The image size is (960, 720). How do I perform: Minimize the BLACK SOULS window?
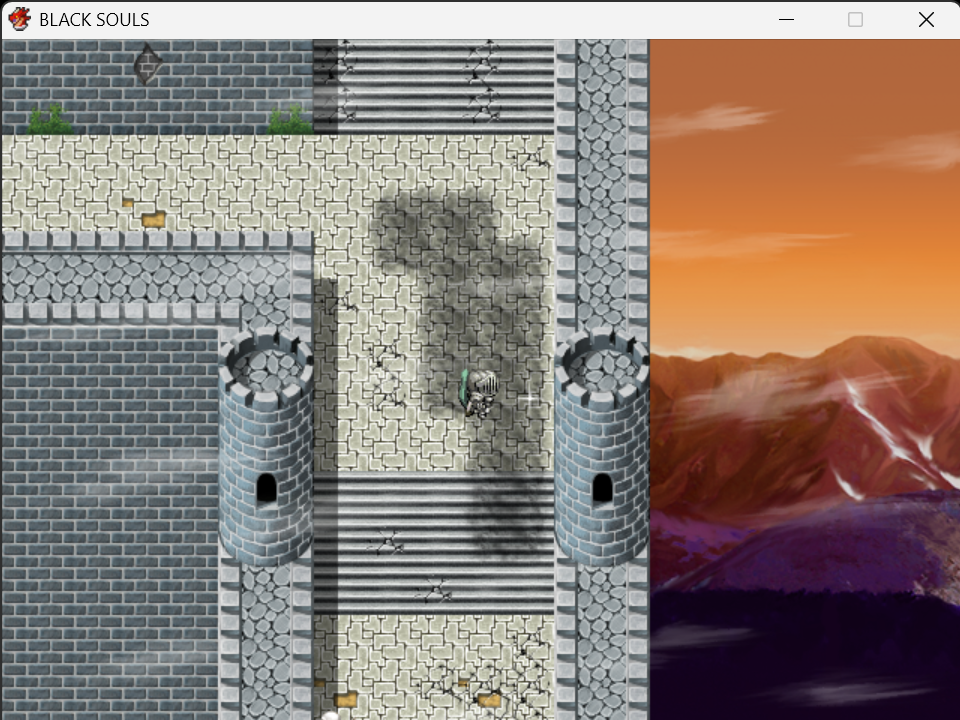tap(786, 20)
